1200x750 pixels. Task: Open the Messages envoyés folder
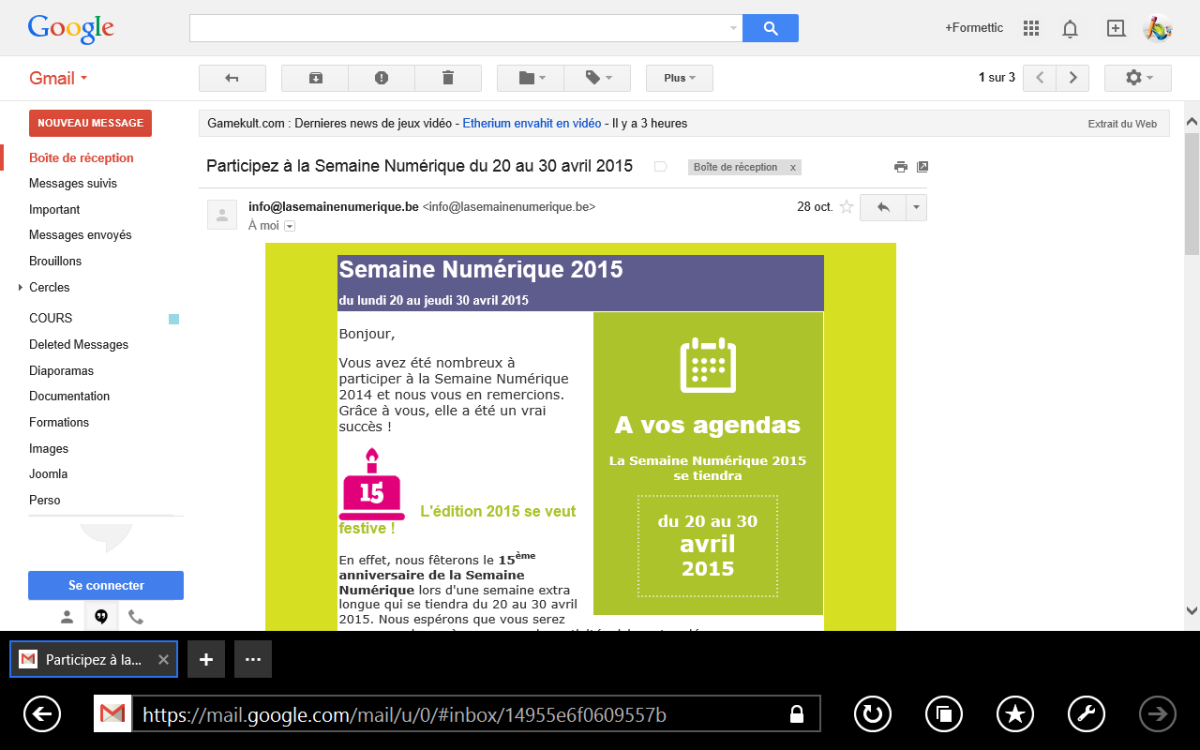pyautogui.click(x=80, y=235)
